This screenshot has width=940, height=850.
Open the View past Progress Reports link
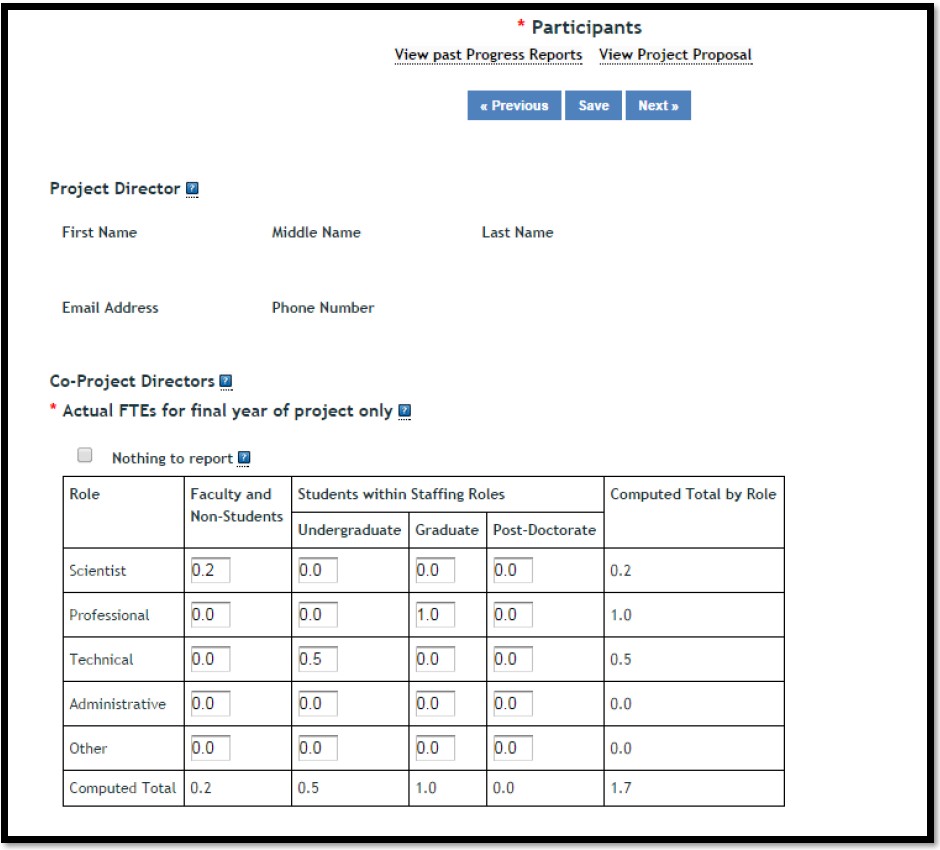point(489,54)
